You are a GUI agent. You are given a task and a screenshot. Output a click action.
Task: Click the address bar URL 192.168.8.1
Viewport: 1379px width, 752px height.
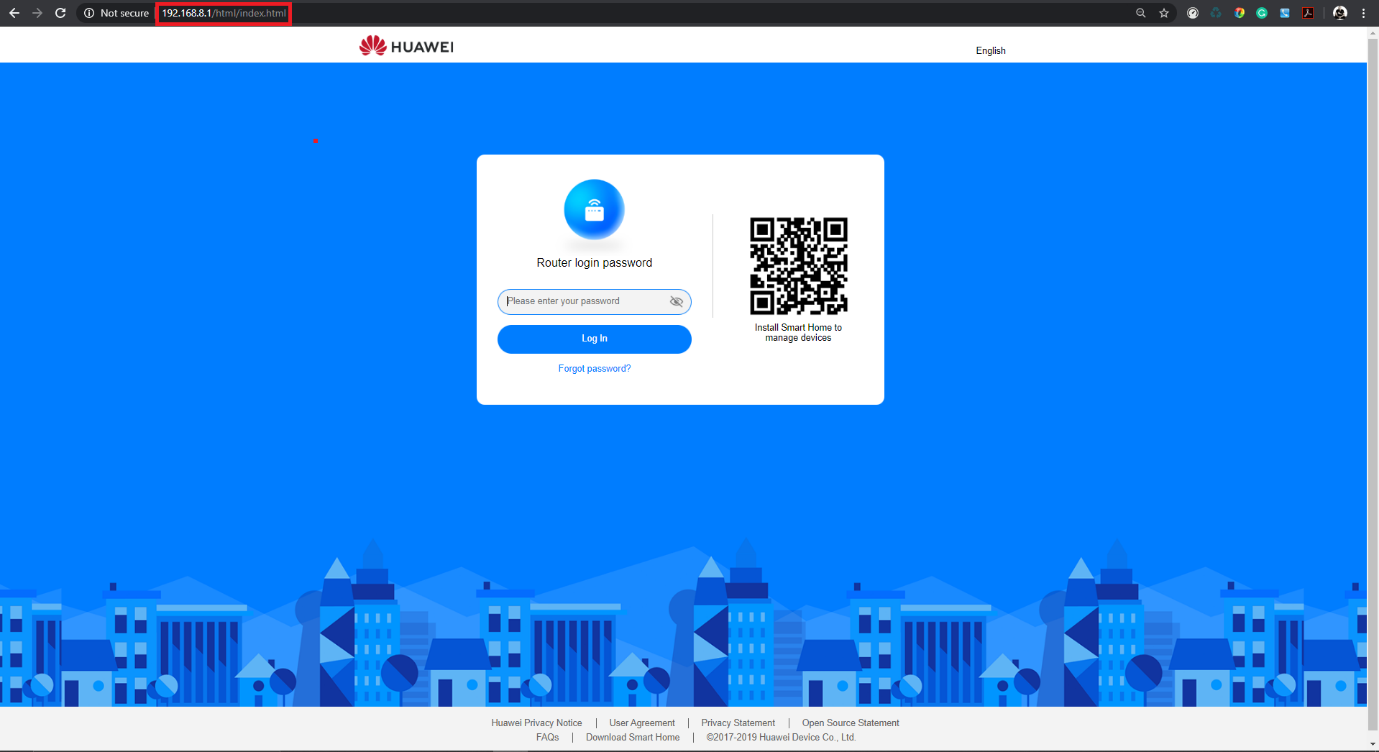(x=224, y=13)
